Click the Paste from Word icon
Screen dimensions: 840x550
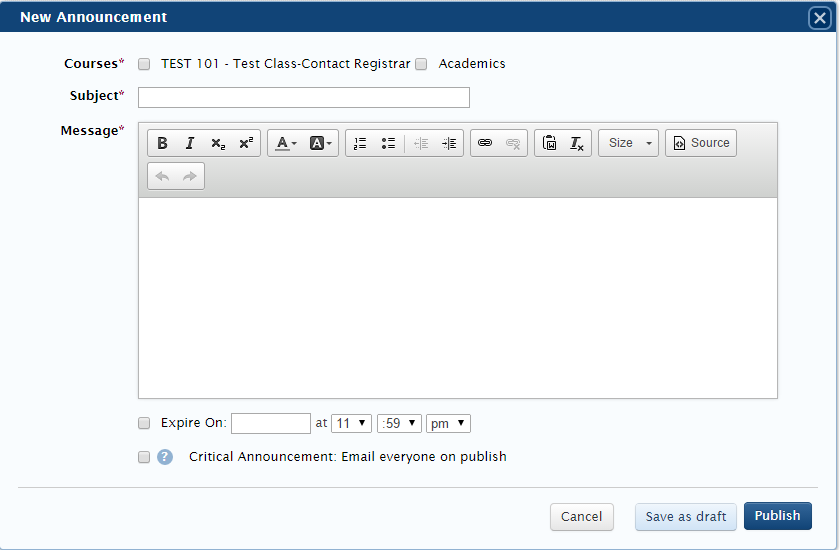[549, 143]
